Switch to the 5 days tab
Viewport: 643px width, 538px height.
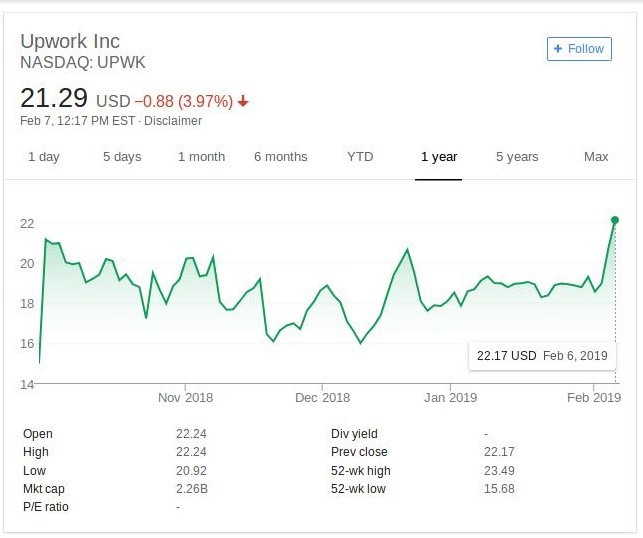click(122, 157)
